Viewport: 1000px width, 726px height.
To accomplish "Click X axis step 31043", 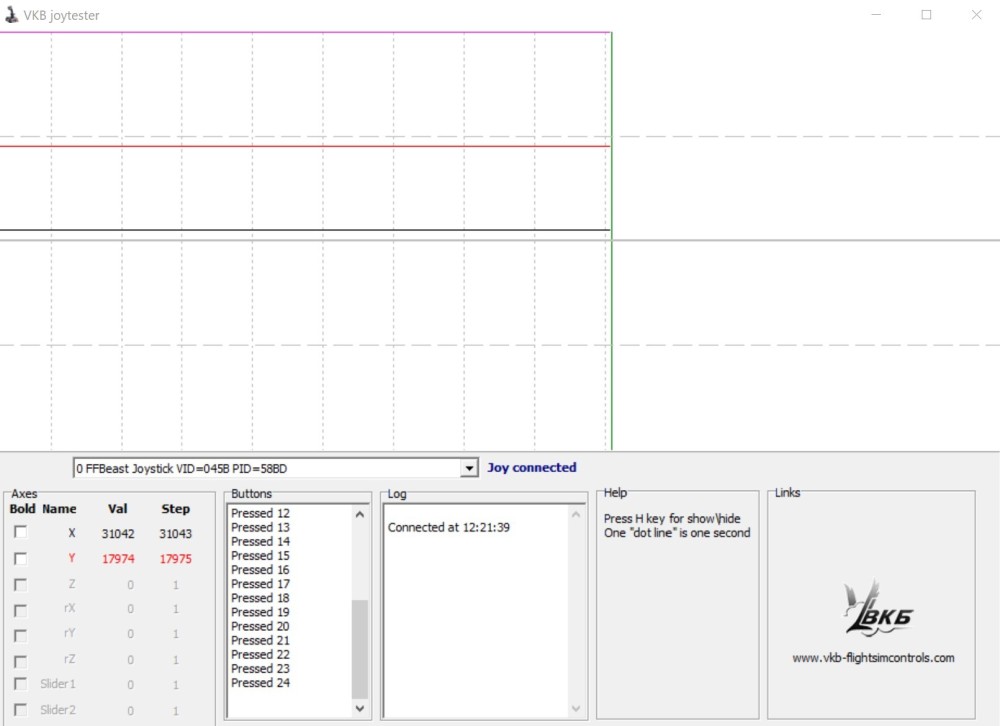I will pyautogui.click(x=175, y=533).
